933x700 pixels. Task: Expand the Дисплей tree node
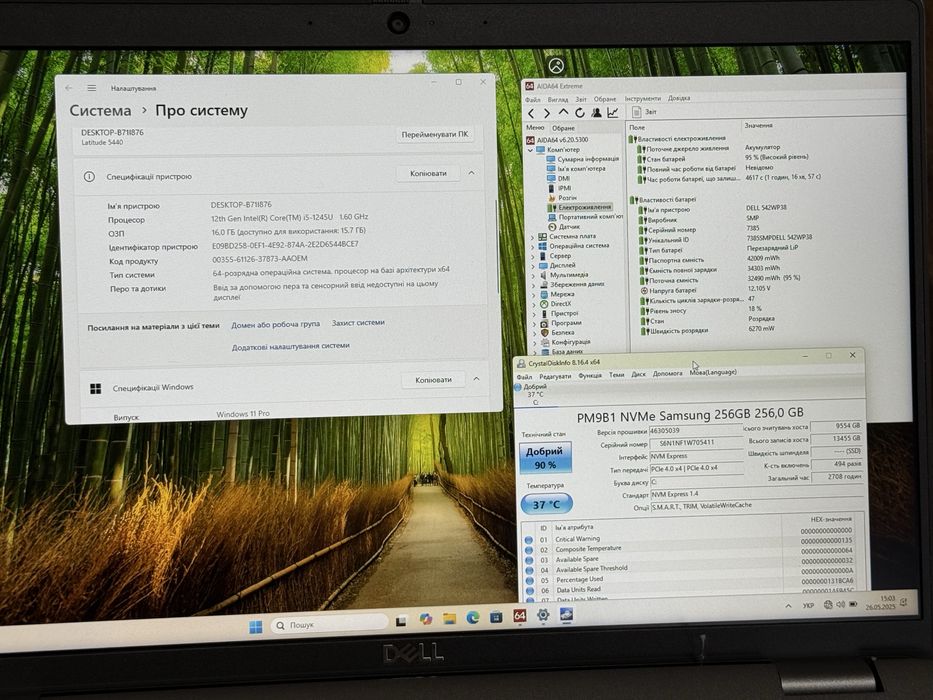pos(533,266)
